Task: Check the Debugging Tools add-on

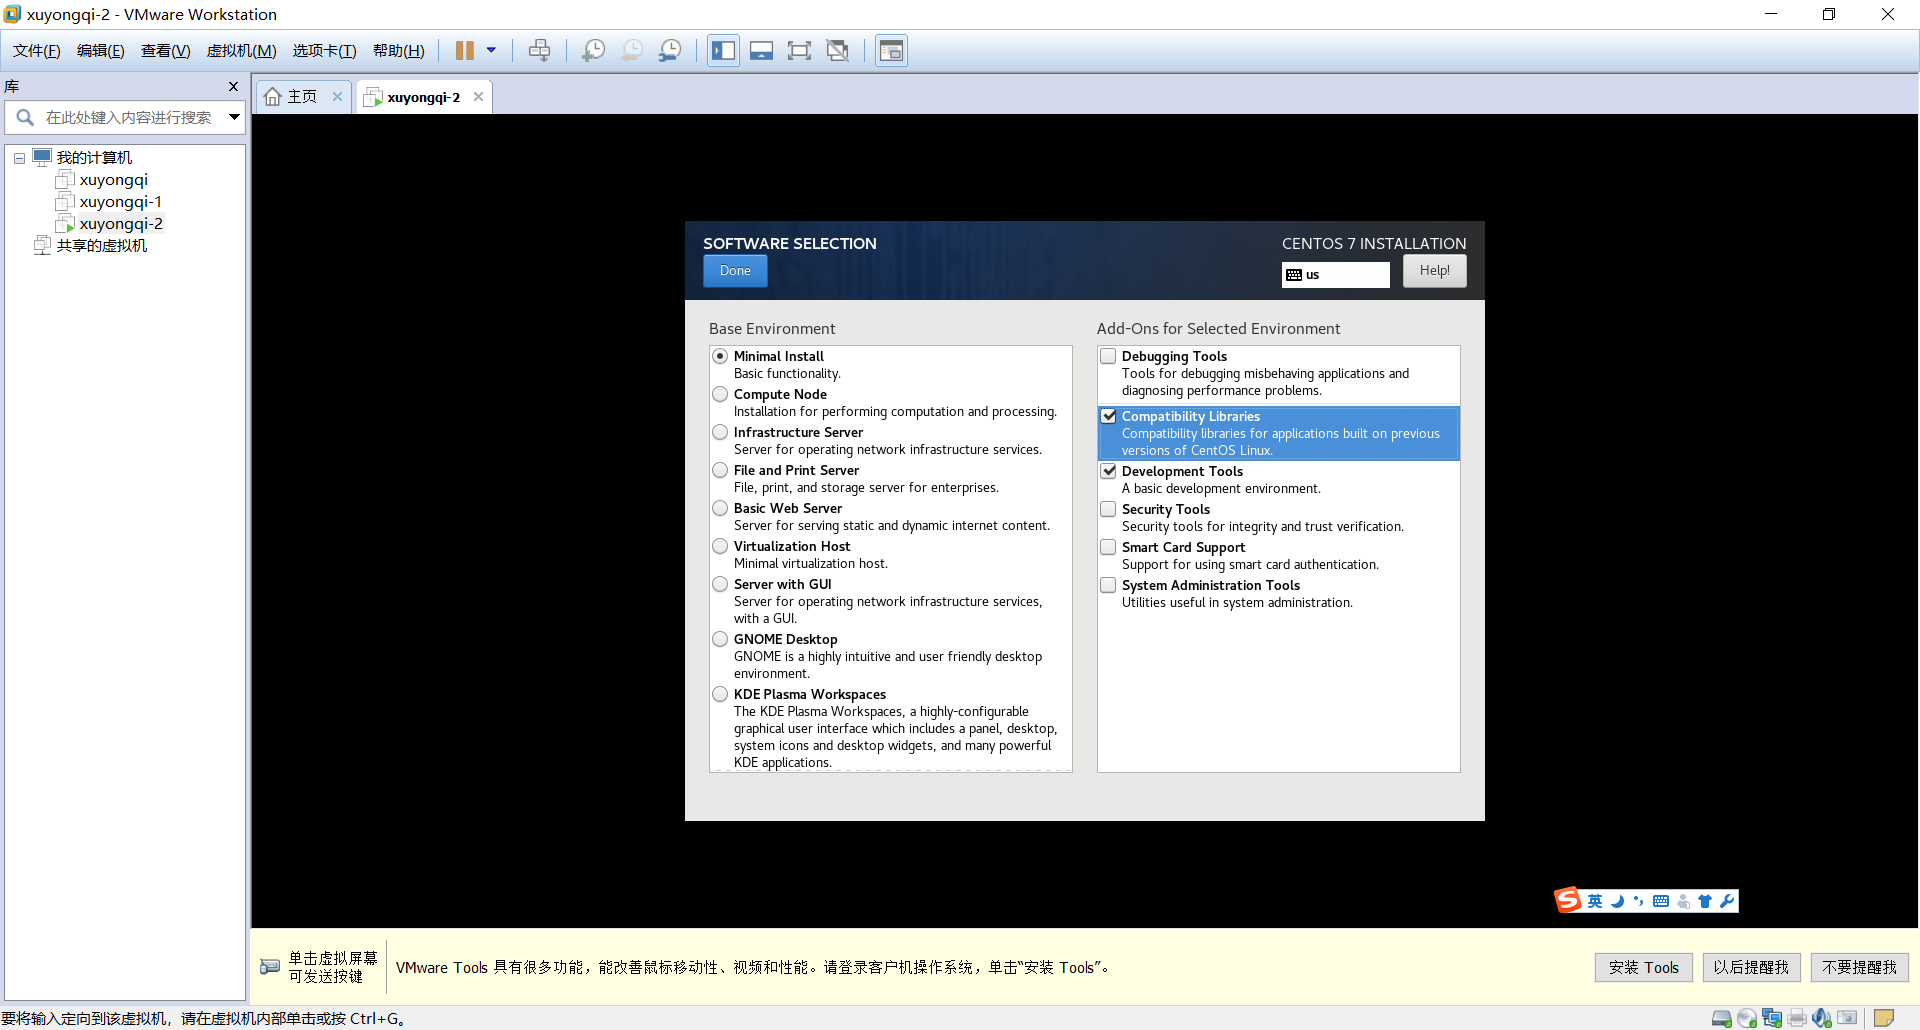Action: point(1108,356)
